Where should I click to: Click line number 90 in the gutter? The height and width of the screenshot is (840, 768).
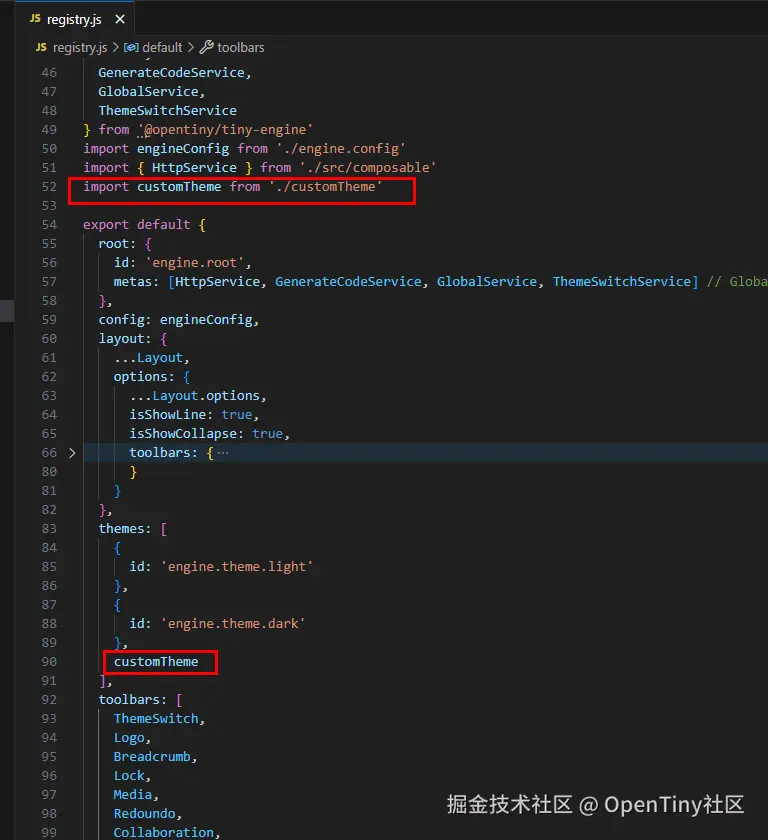(x=49, y=662)
